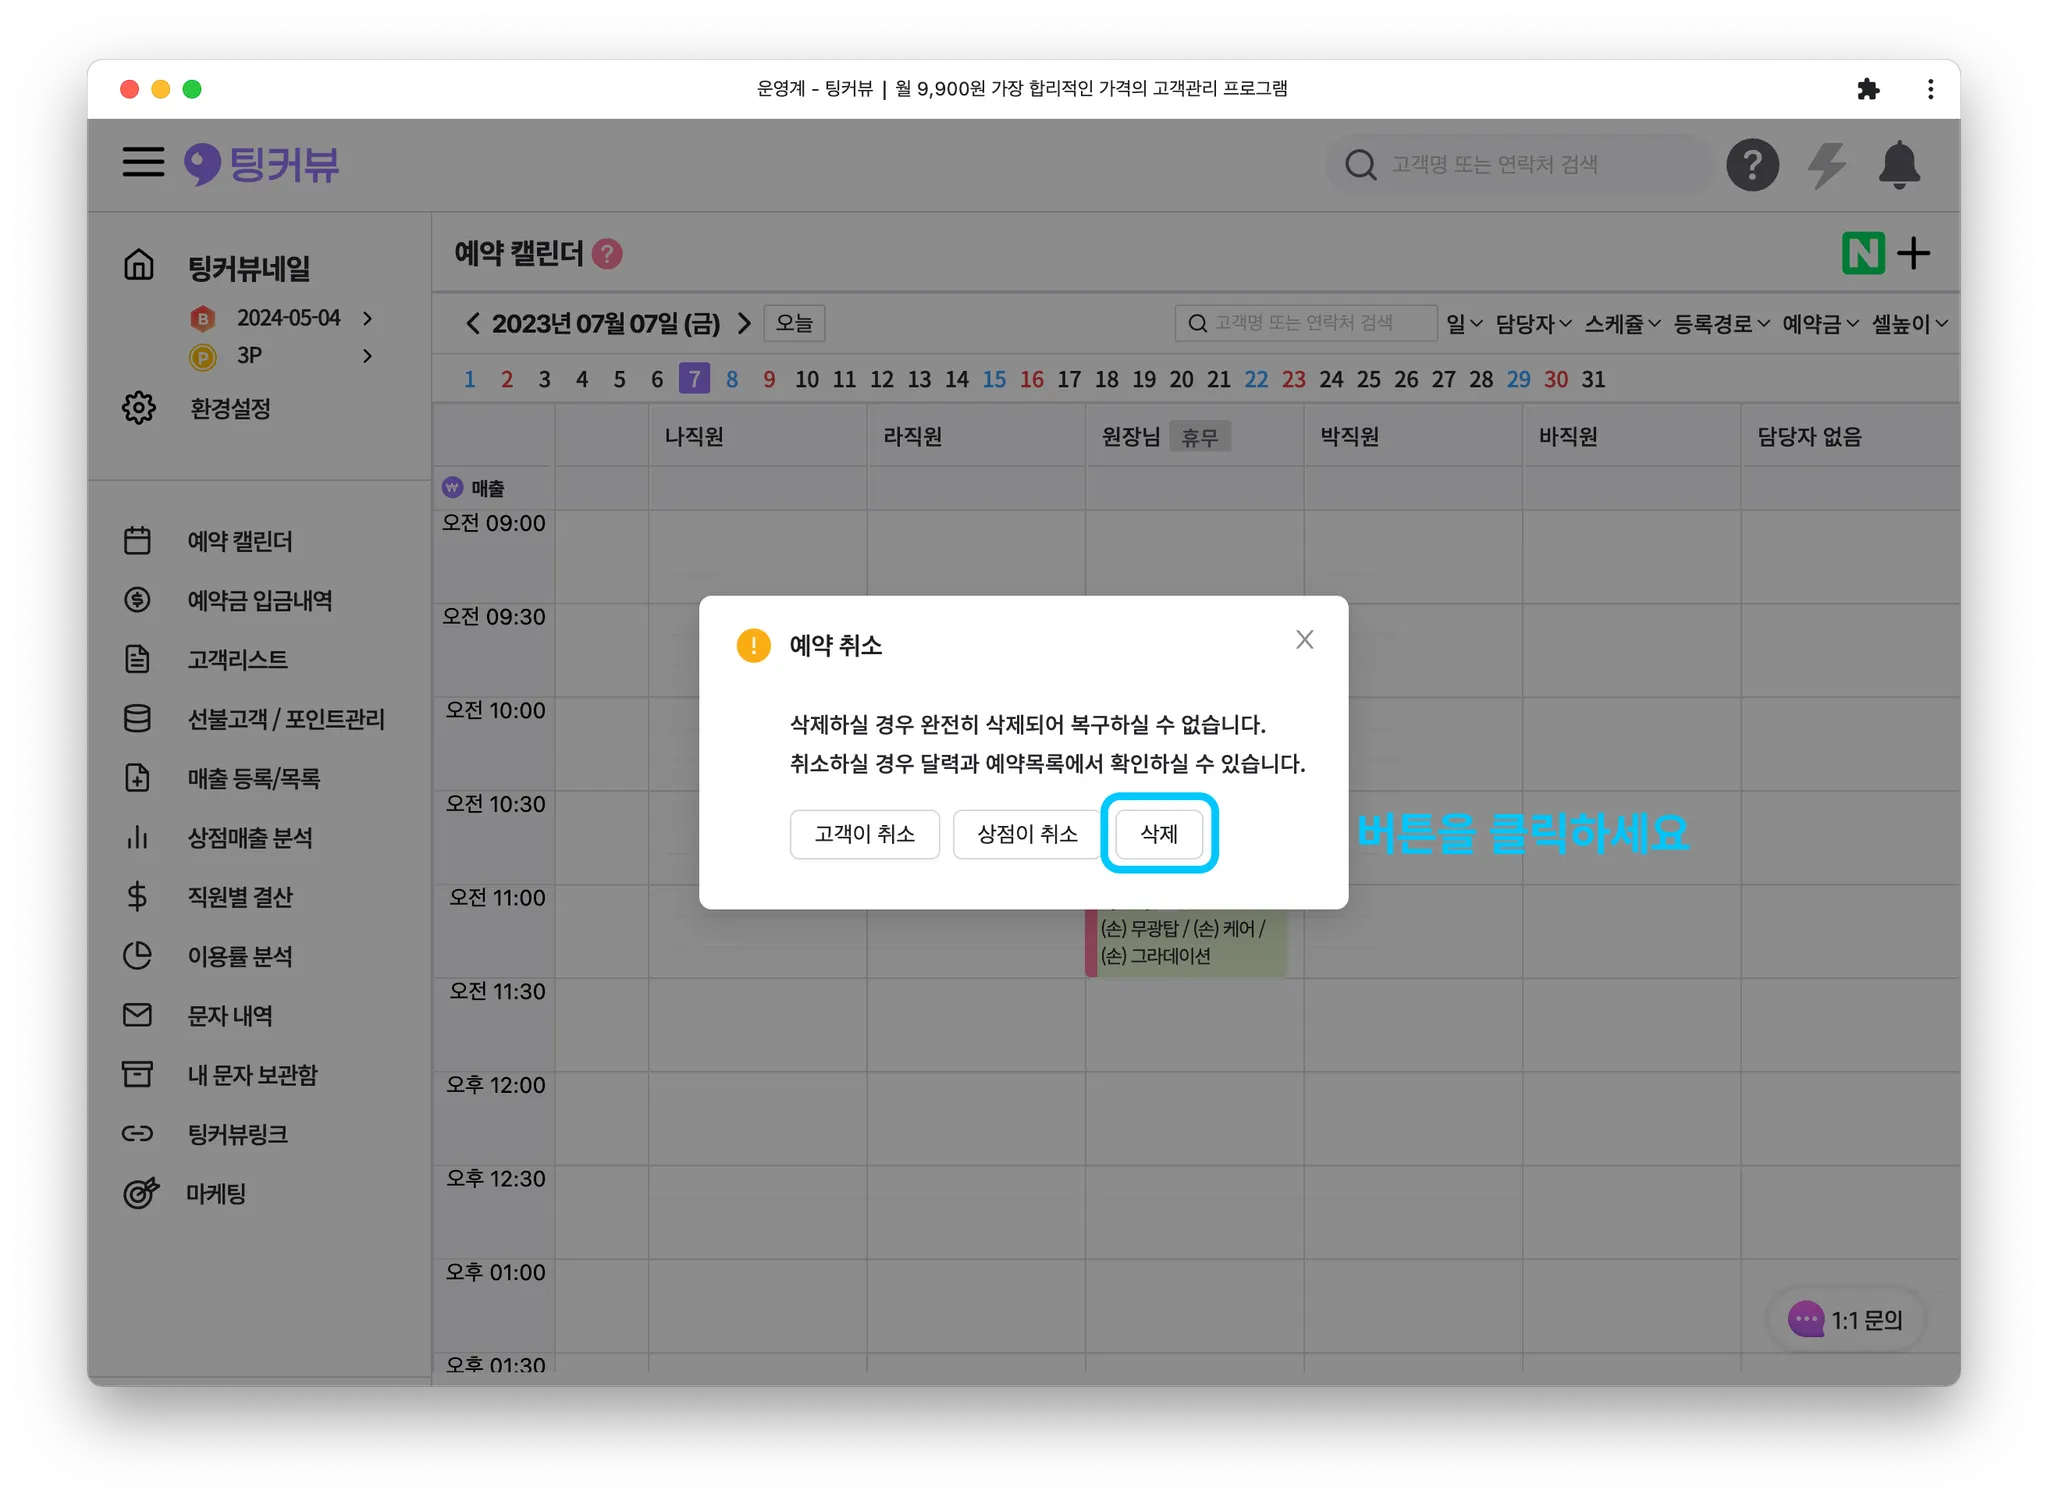Click the 상점이 취소 button

(1026, 834)
